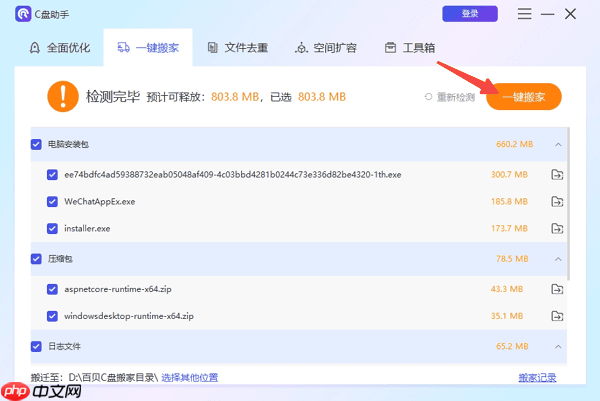
Task: Open the hamburger menu in title bar
Action: pyautogui.click(x=525, y=14)
